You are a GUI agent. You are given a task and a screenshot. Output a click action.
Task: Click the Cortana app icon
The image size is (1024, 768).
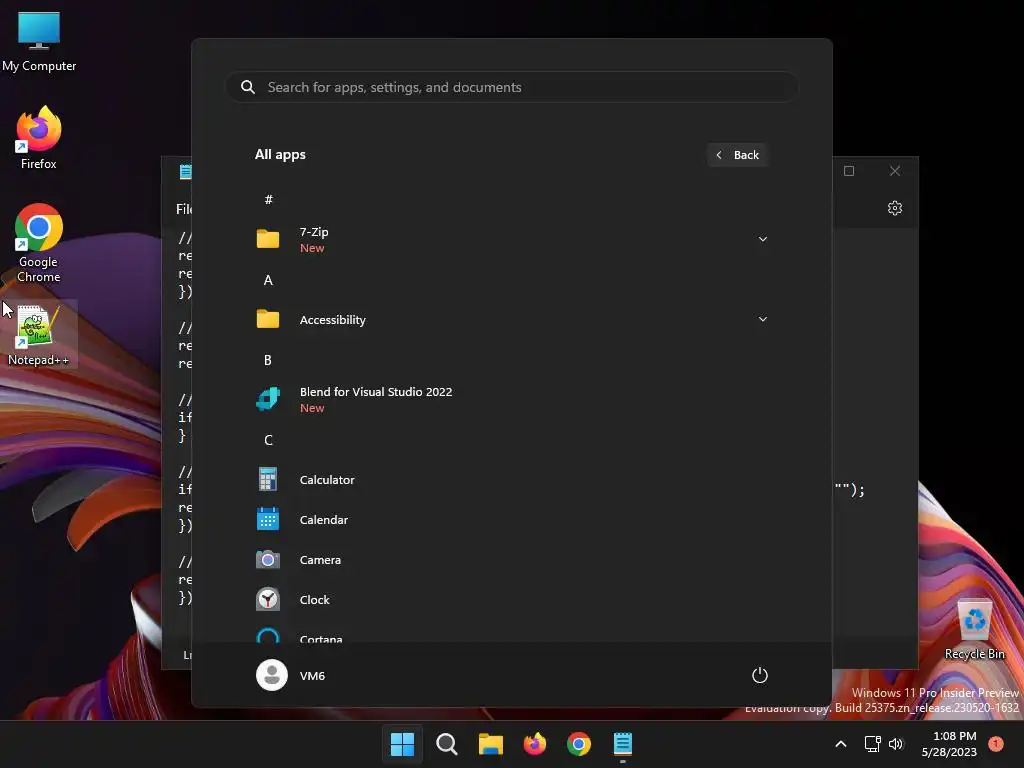coord(268,635)
